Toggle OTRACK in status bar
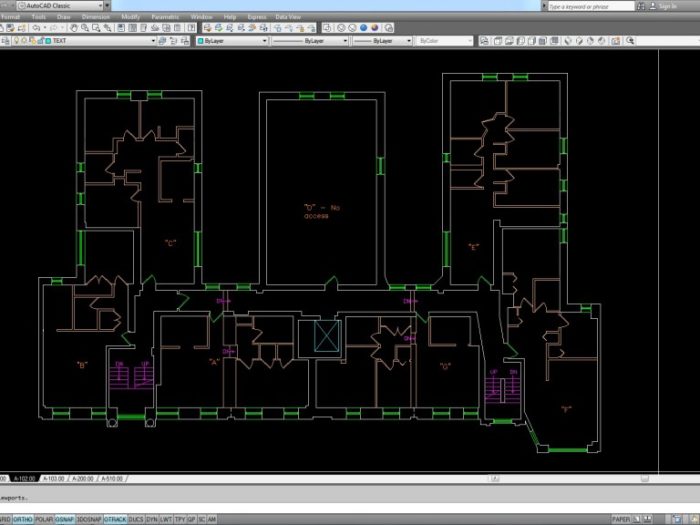 click(x=115, y=519)
